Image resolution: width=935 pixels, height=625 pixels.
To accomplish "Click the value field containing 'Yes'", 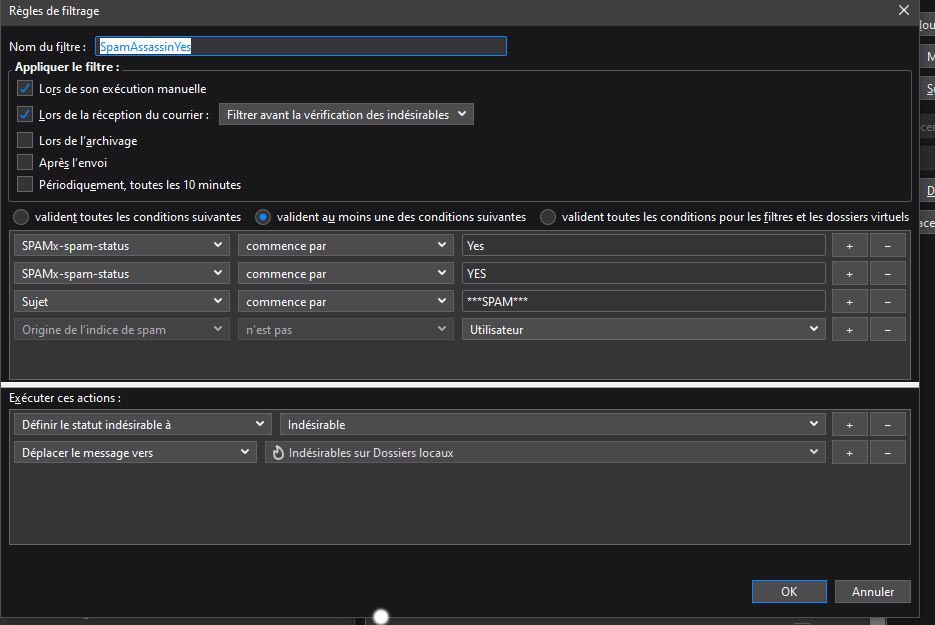I will point(643,246).
